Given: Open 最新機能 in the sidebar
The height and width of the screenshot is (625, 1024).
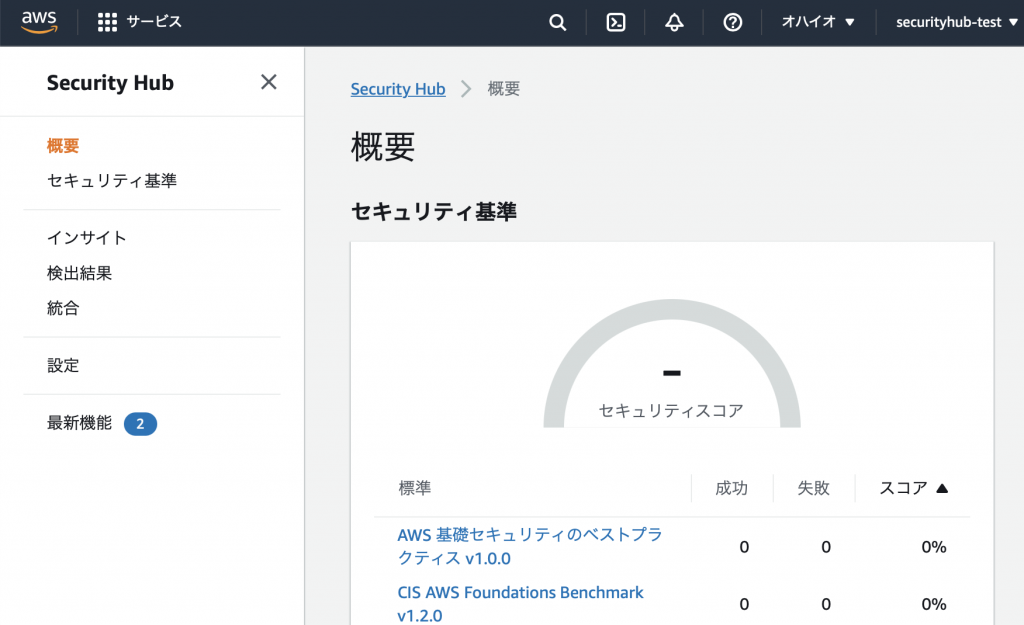Looking at the screenshot, I should [x=79, y=423].
